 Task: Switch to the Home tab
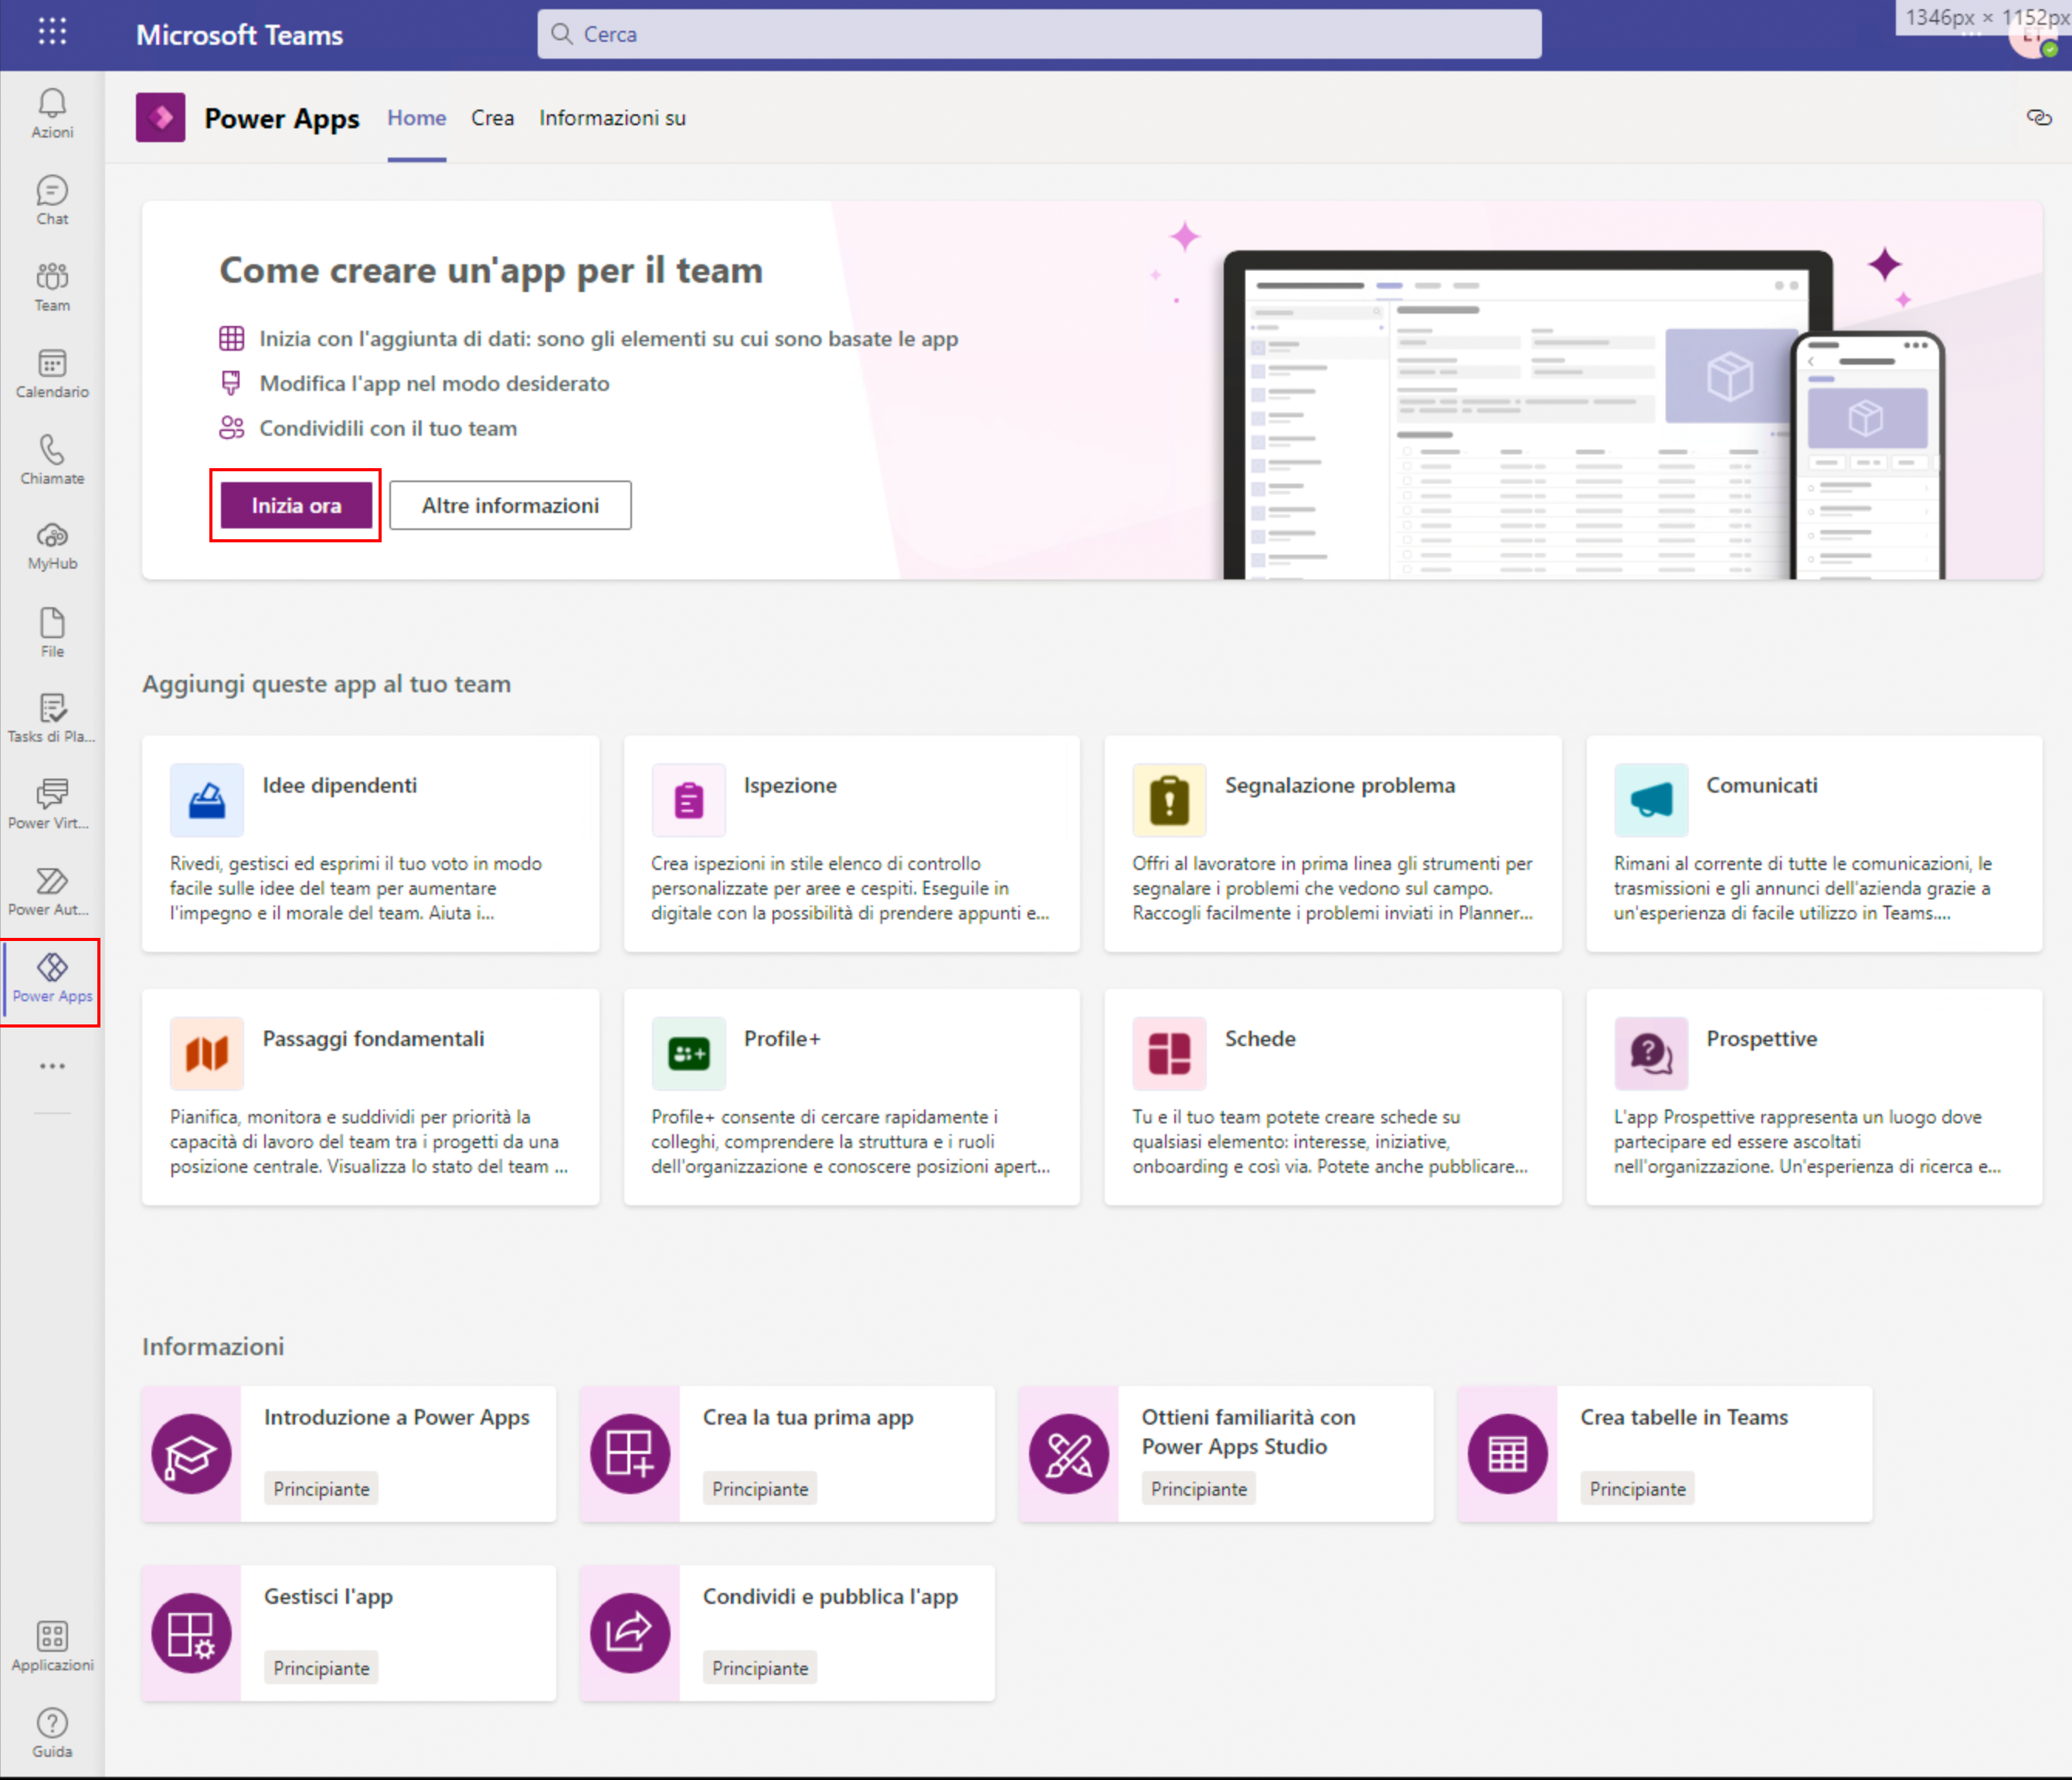[417, 118]
